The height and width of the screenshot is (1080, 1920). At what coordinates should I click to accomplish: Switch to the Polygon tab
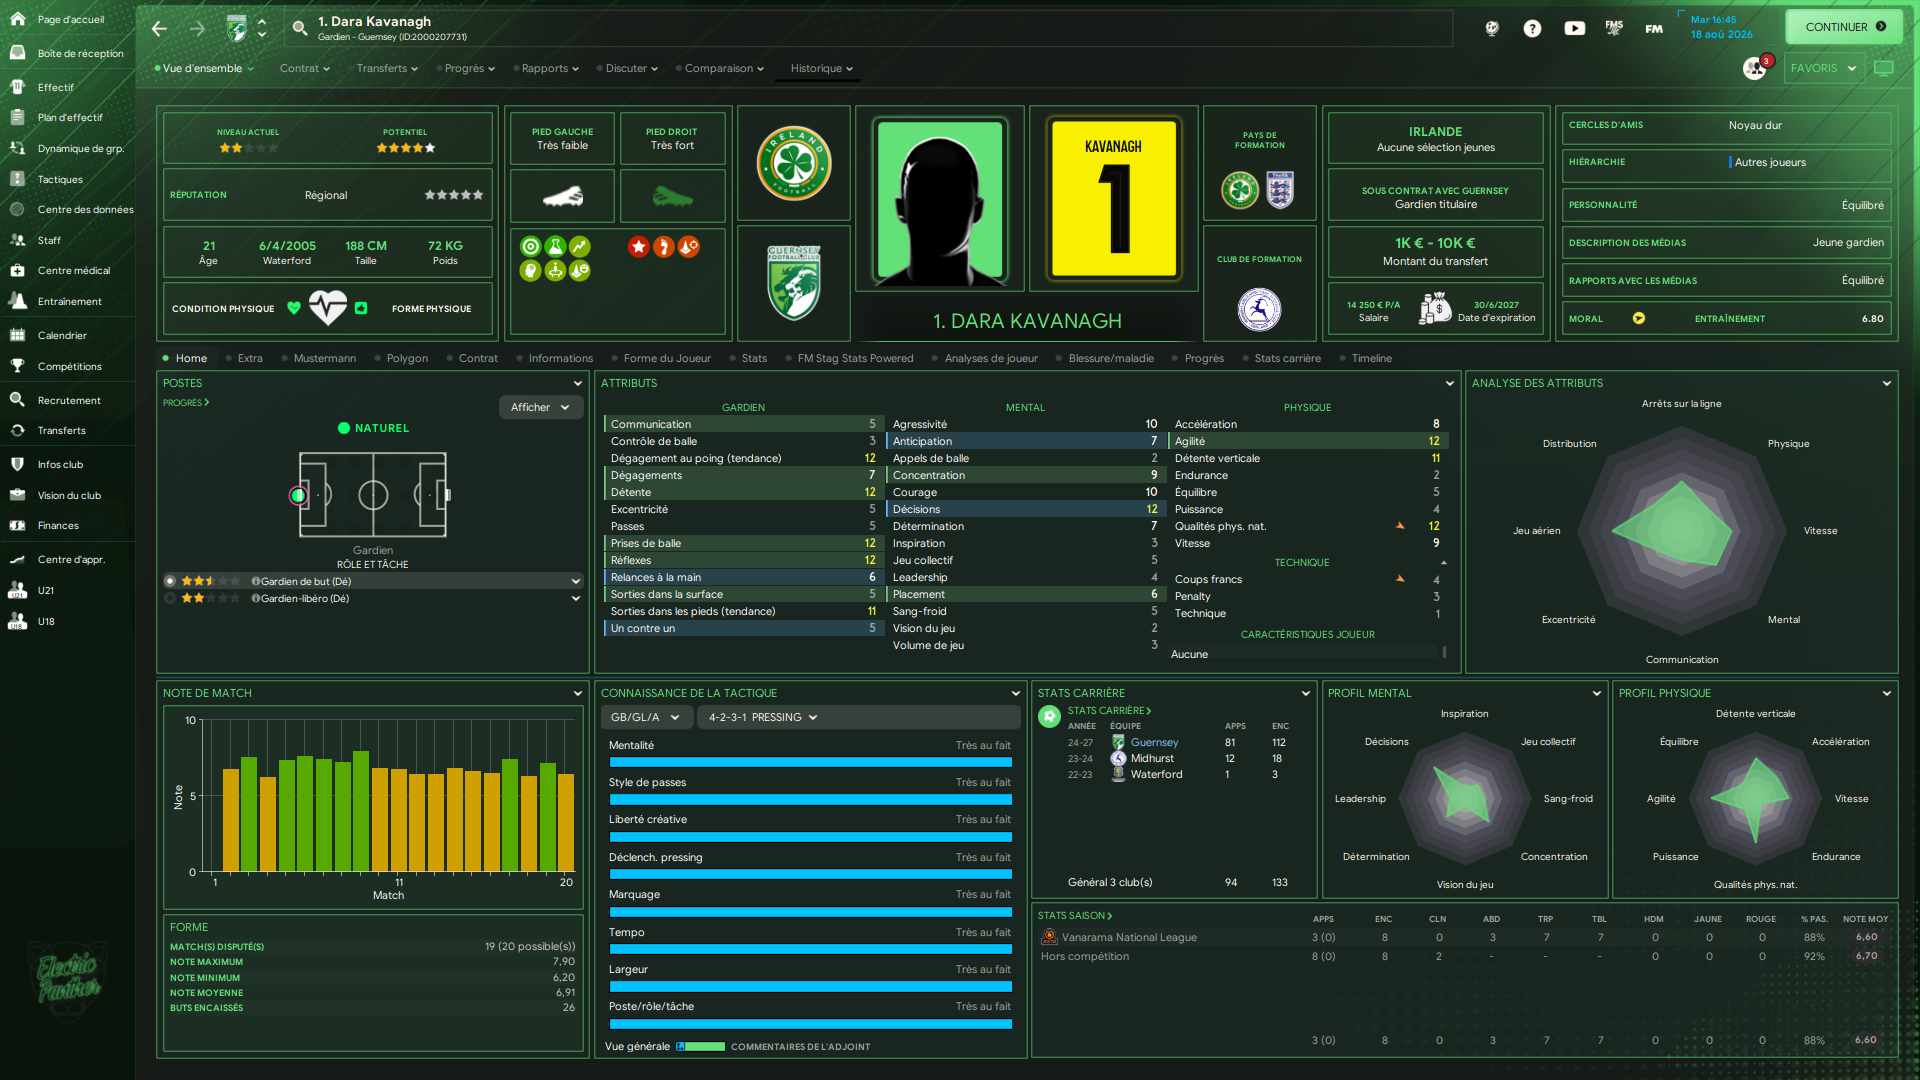407,358
